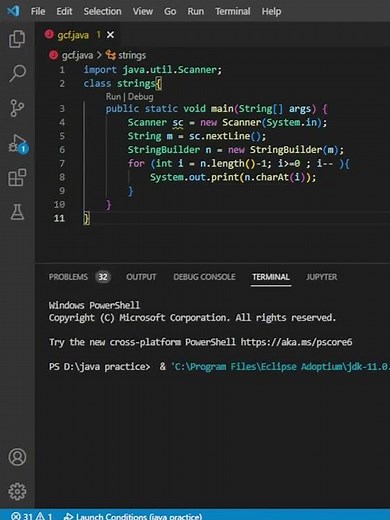Click the strings class symbol in breadcrumb
The width and height of the screenshot is (390, 520).
click(x=126, y=55)
